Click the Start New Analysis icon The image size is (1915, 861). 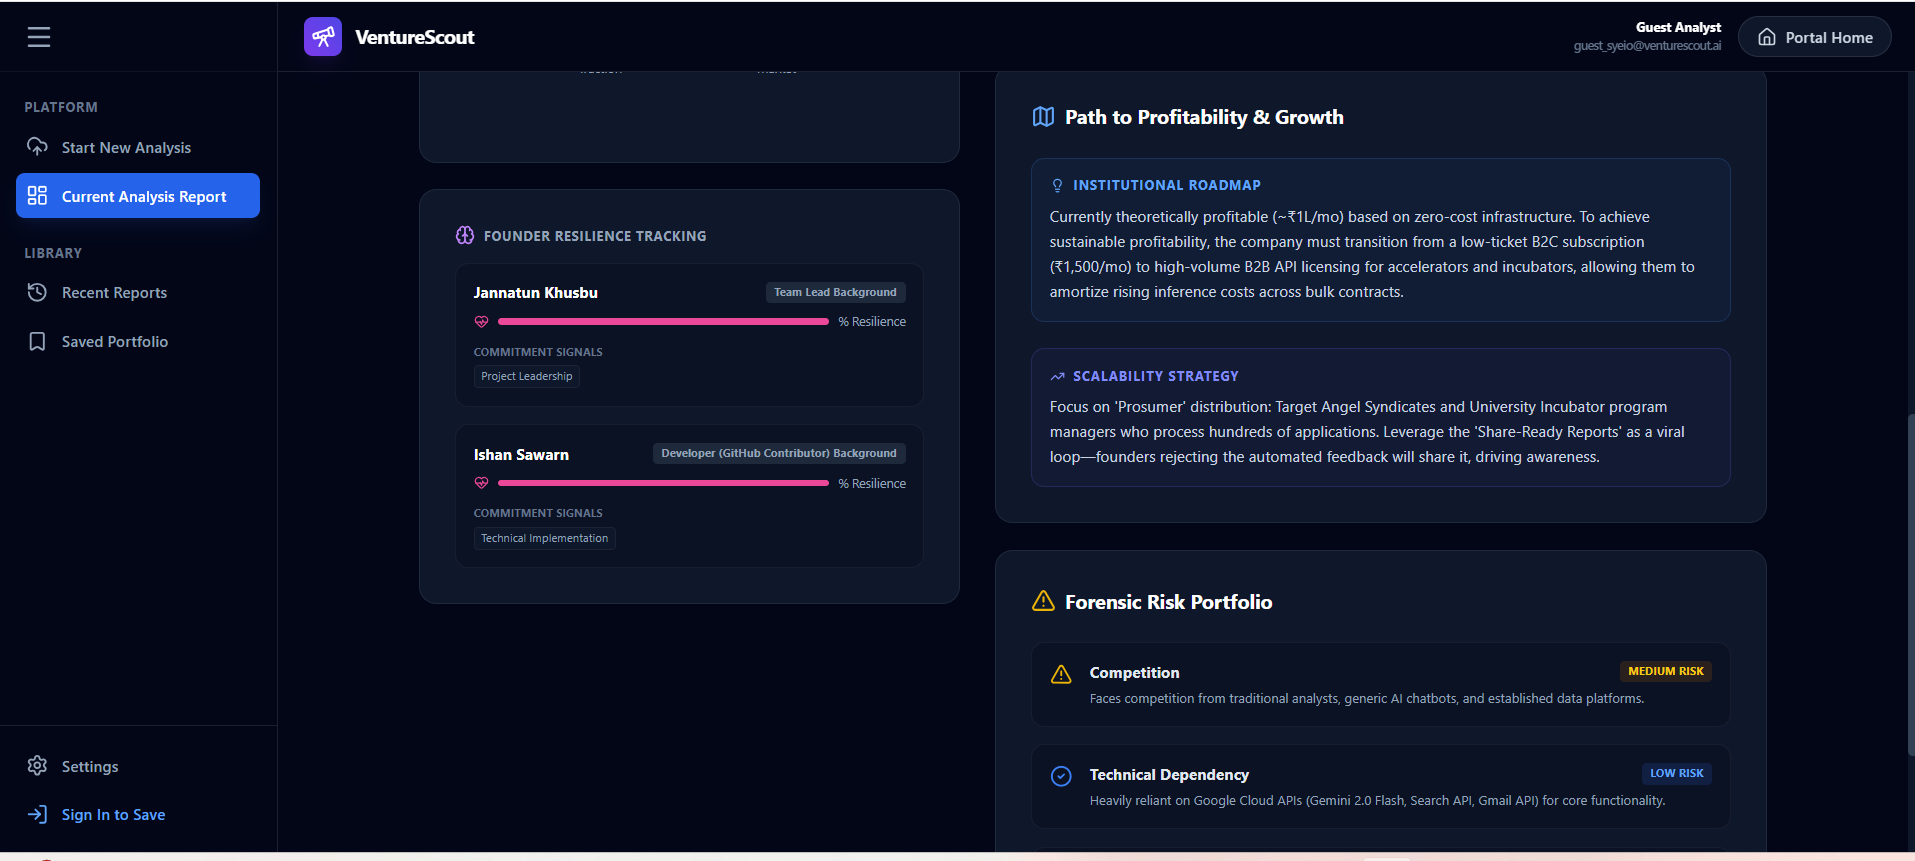click(38, 147)
